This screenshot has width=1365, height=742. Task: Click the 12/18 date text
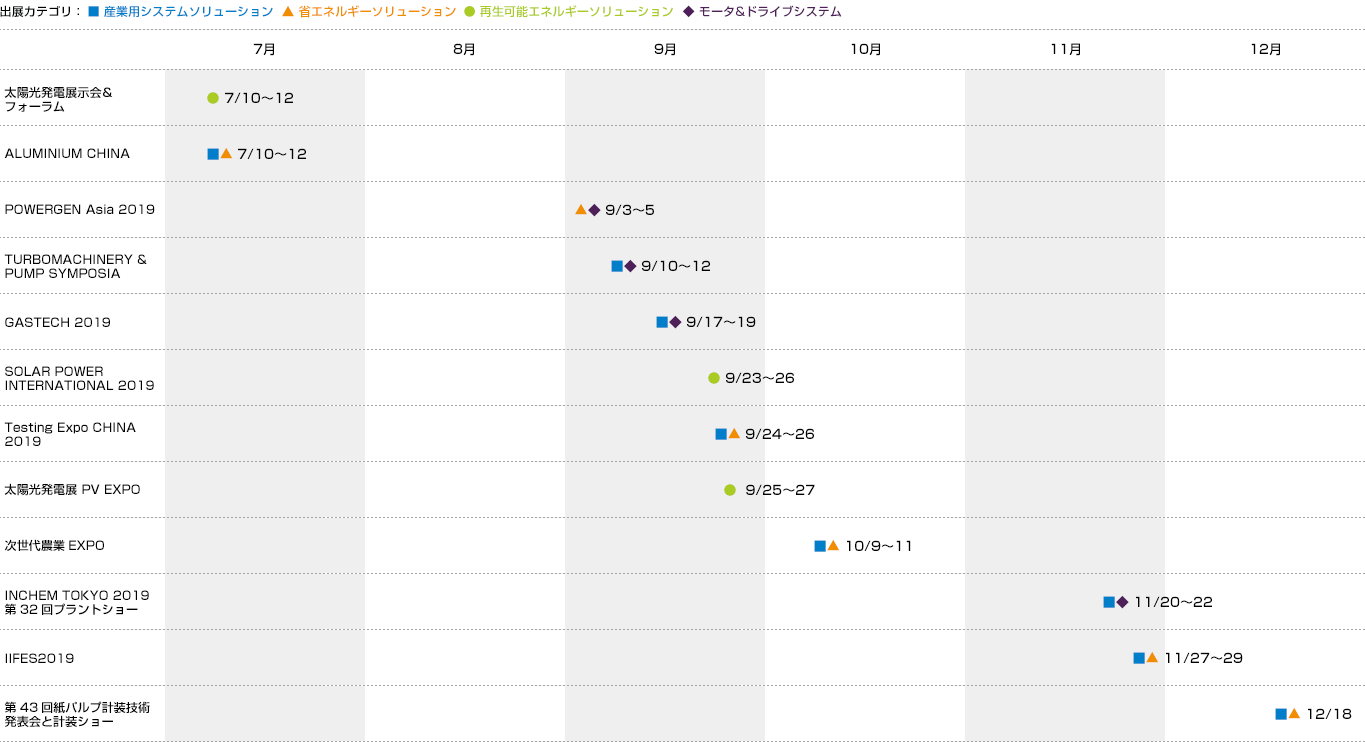1329,714
